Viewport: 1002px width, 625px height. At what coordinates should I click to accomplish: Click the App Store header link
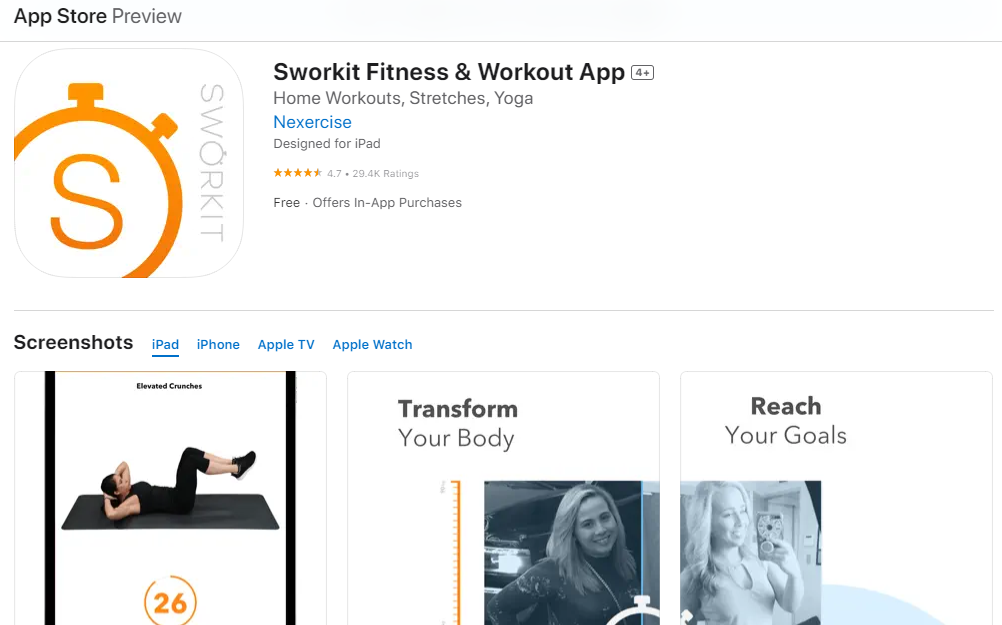[x=60, y=16]
